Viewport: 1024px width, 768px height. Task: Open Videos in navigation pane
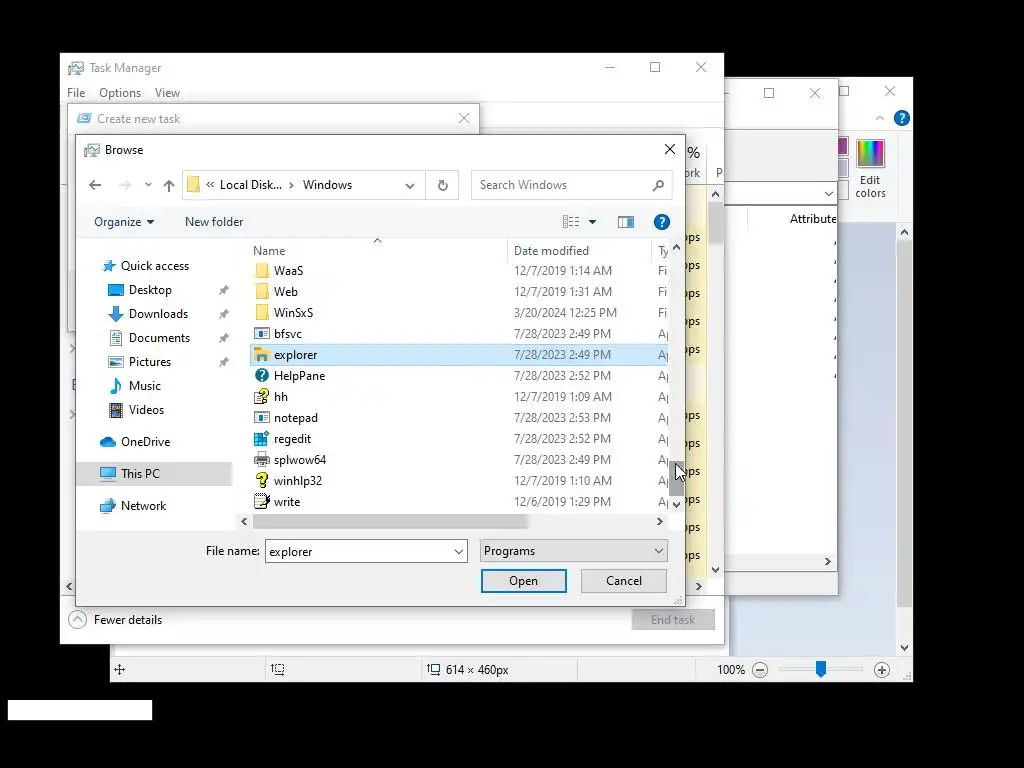click(146, 410)
